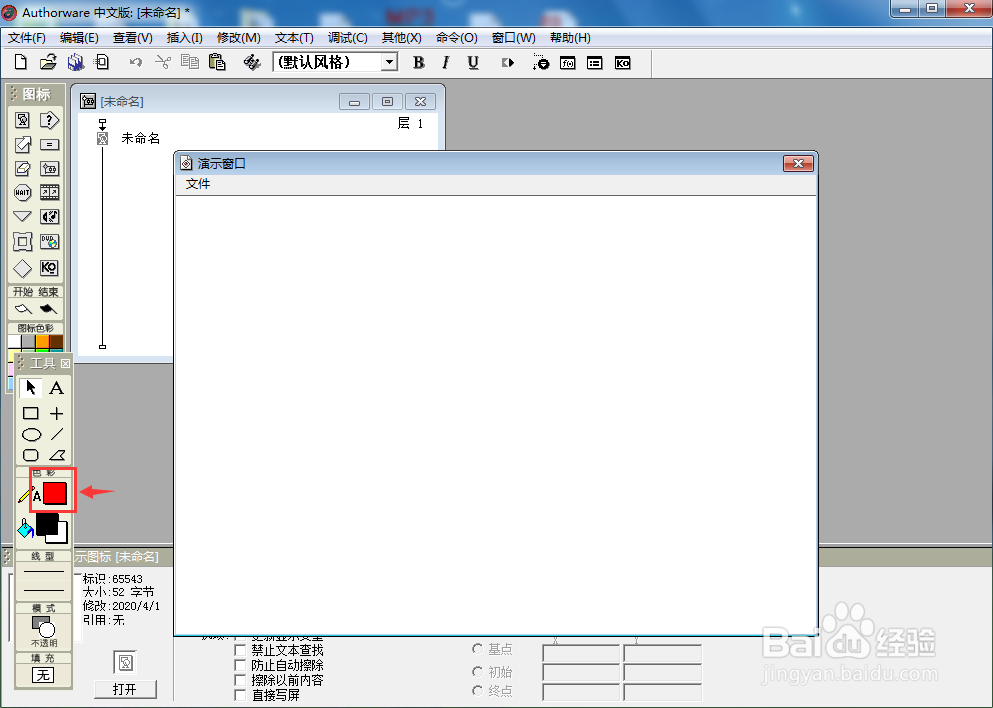This screenshot has height=708, width=993.
Task: Select the Display icon in the icon palette
Action: point(22,120)
